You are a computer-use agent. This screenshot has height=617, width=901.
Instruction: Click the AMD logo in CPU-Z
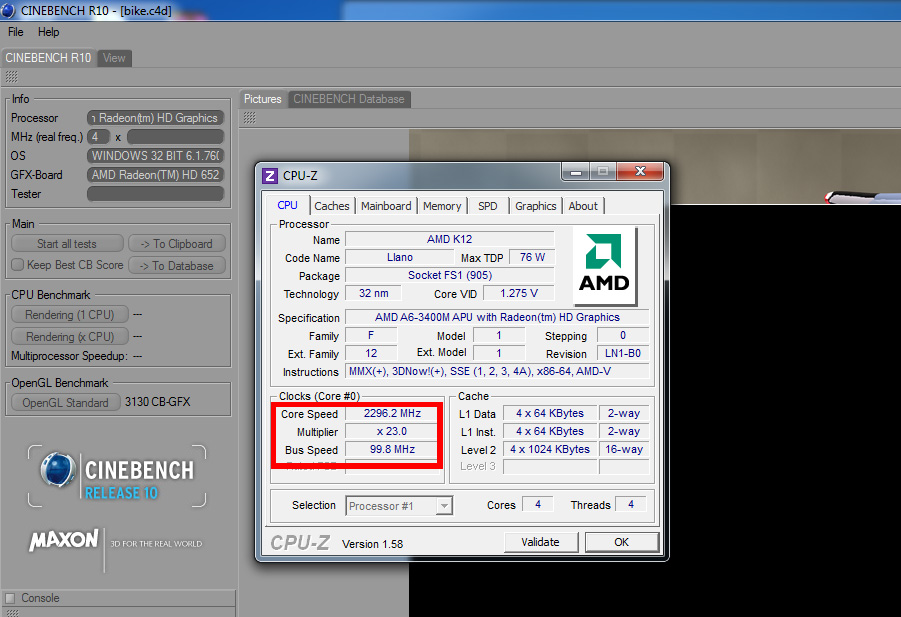point(604,265)
